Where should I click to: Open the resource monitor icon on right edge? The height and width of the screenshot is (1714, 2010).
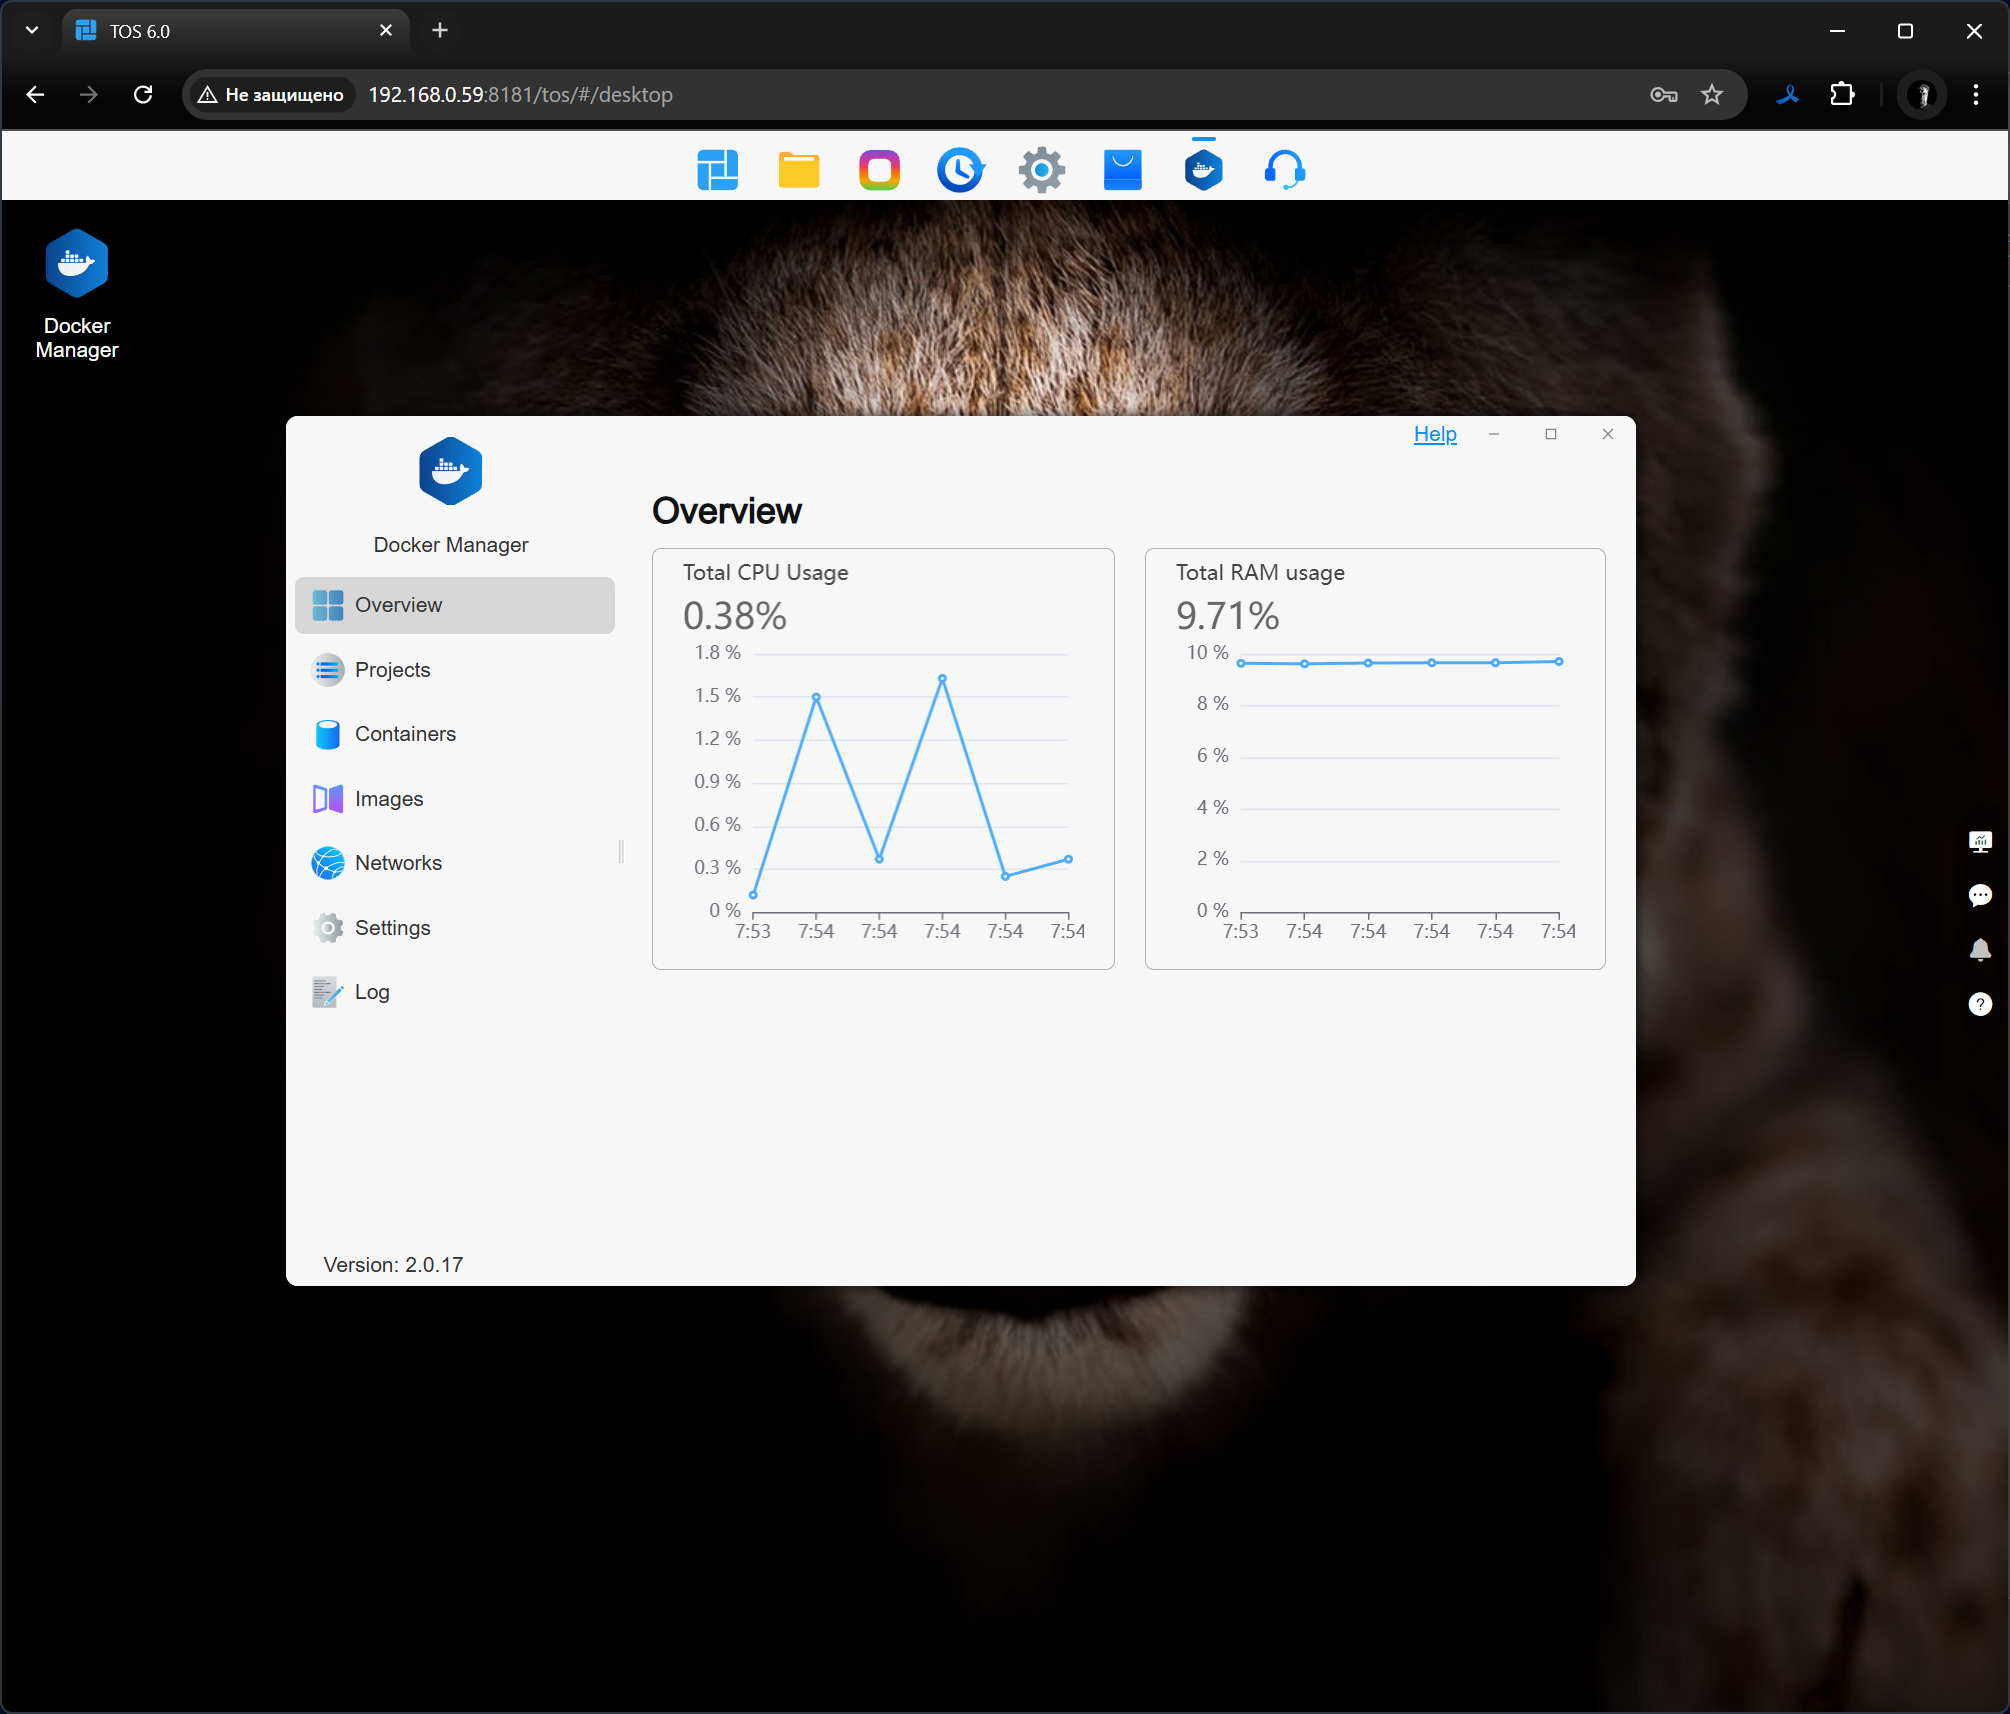(1979, 841)
